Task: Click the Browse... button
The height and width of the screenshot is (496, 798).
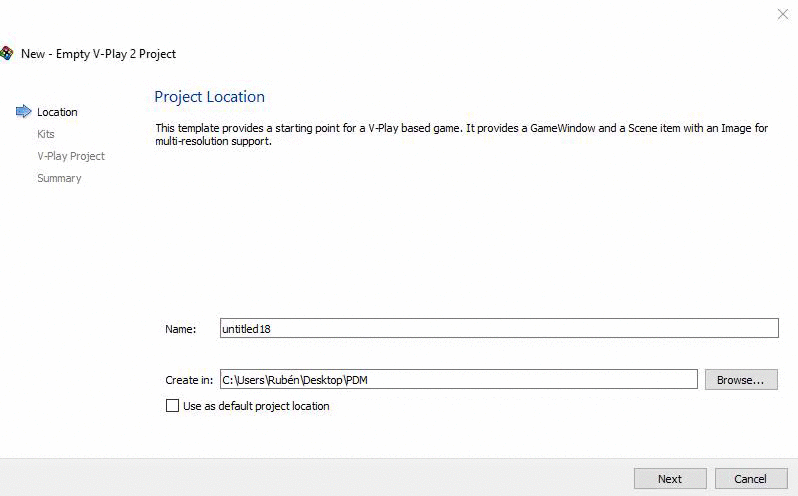Action: pos(741,380)
